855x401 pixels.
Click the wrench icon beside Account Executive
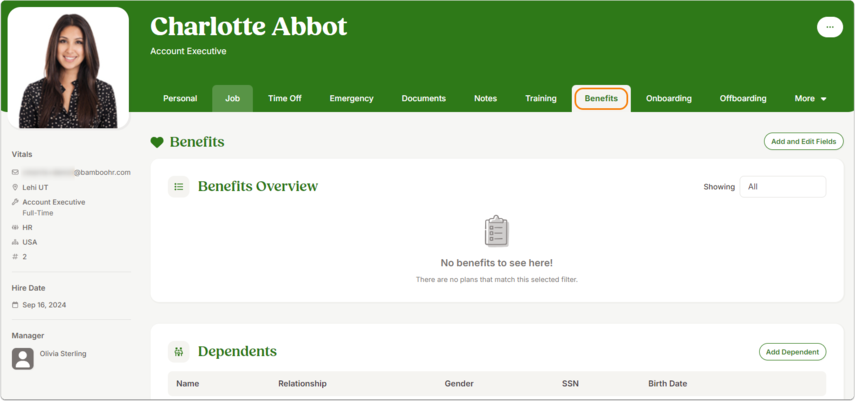click(x=15, y=202)
